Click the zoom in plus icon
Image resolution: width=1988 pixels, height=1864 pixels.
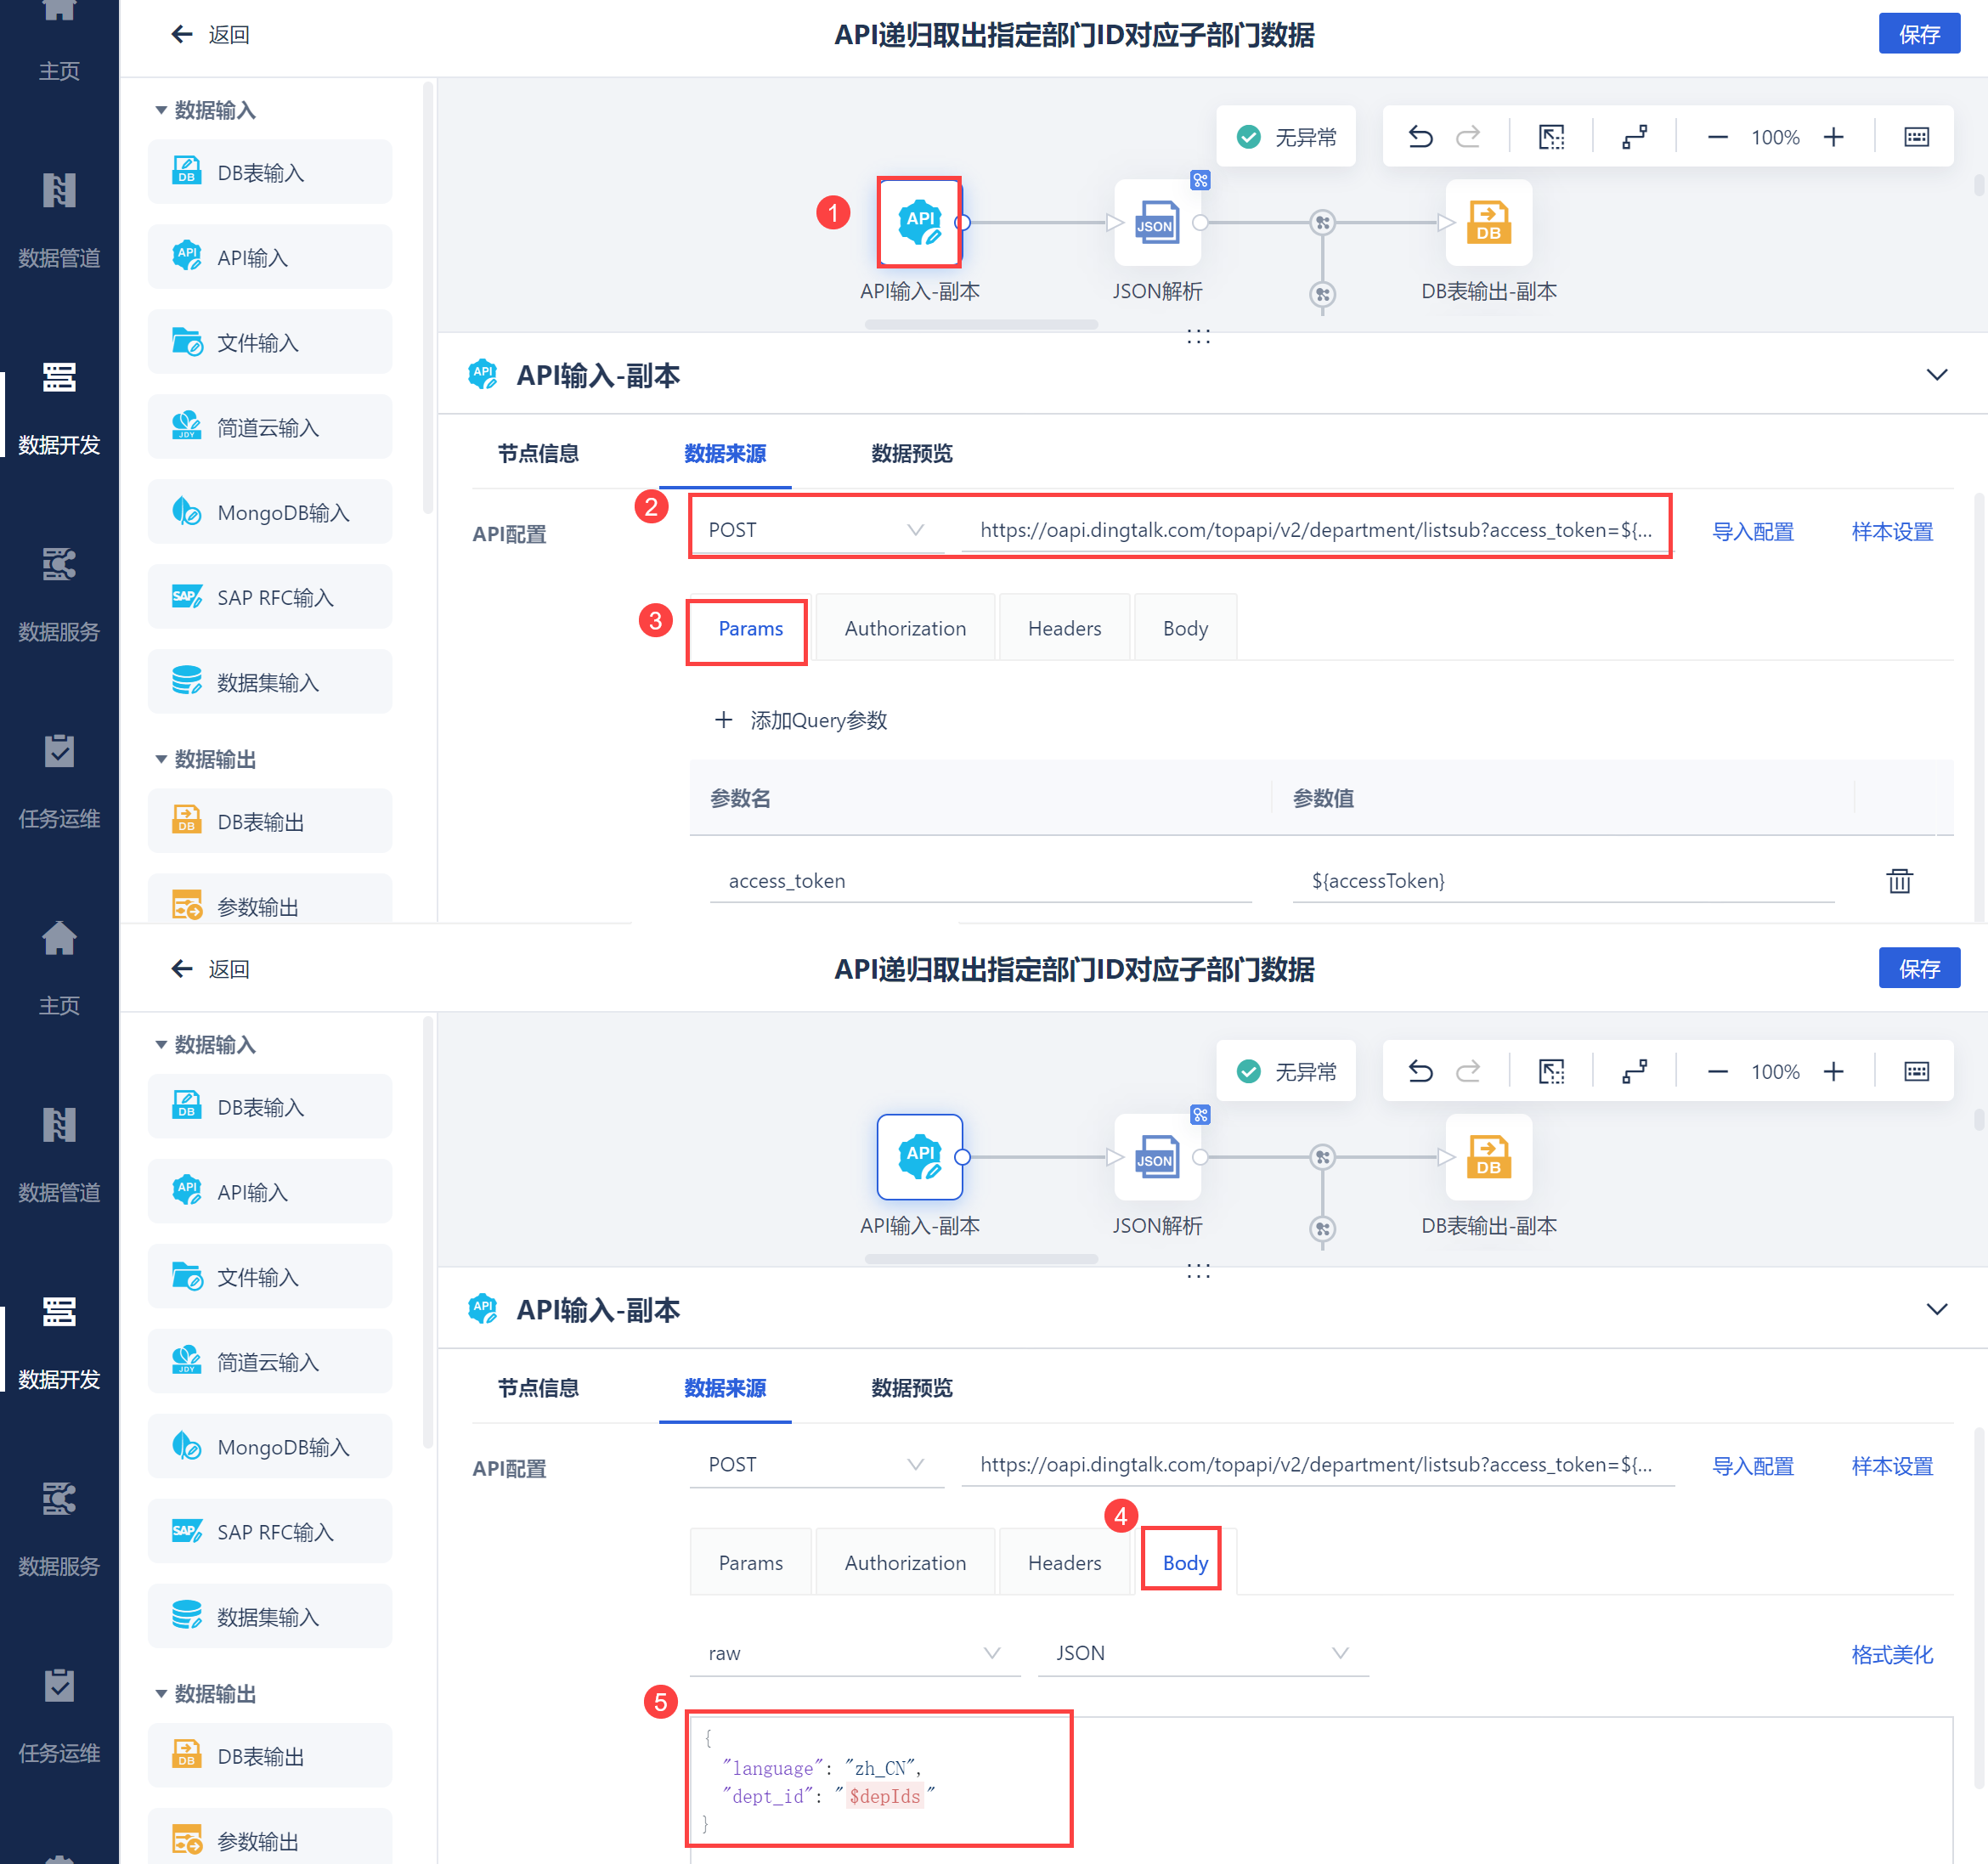point(1833,137)
